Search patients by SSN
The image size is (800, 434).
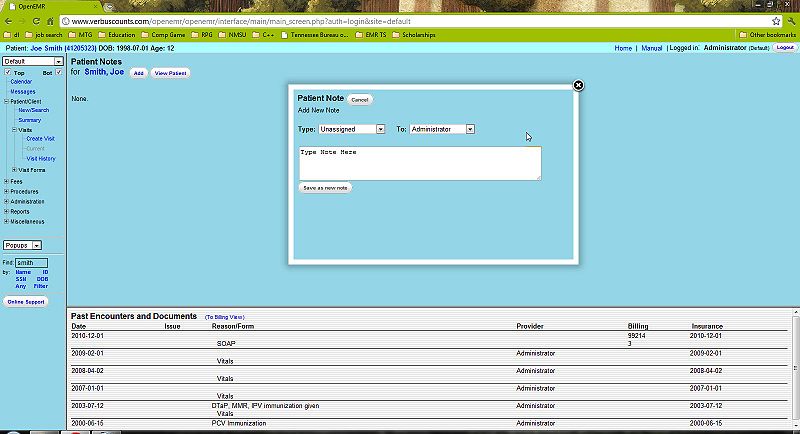pos(21,279)
